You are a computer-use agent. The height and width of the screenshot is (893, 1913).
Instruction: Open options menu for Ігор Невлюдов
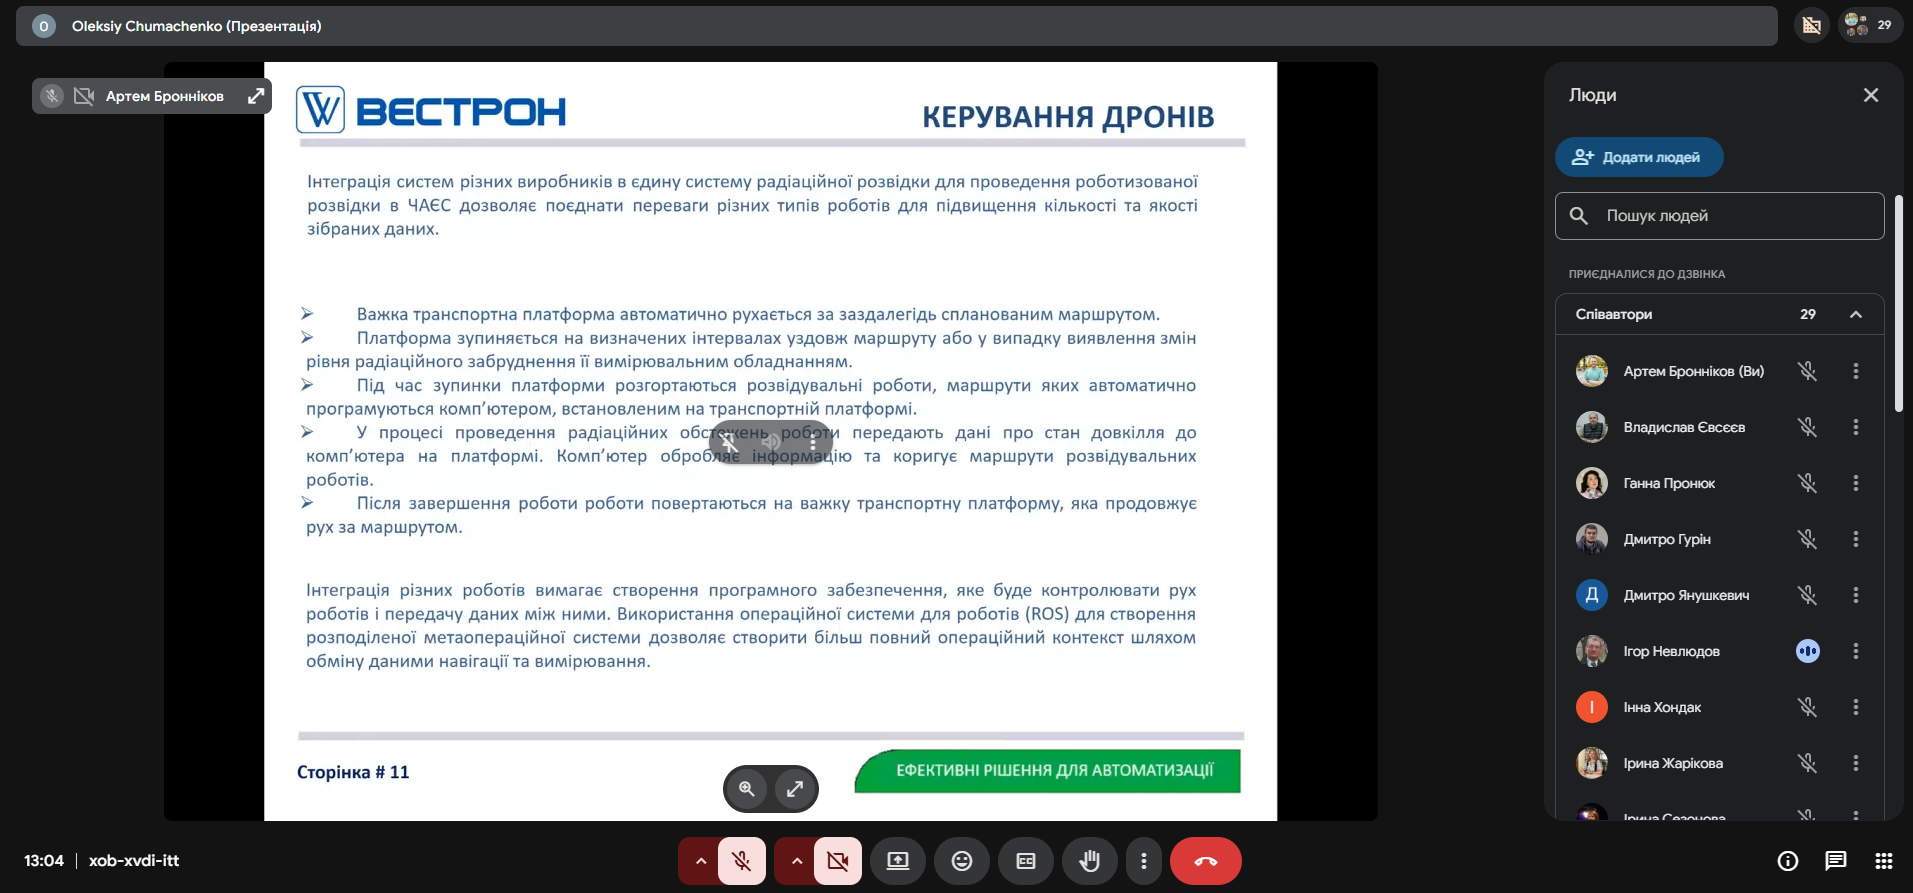pyautogui.click(x=1855, y=651)
